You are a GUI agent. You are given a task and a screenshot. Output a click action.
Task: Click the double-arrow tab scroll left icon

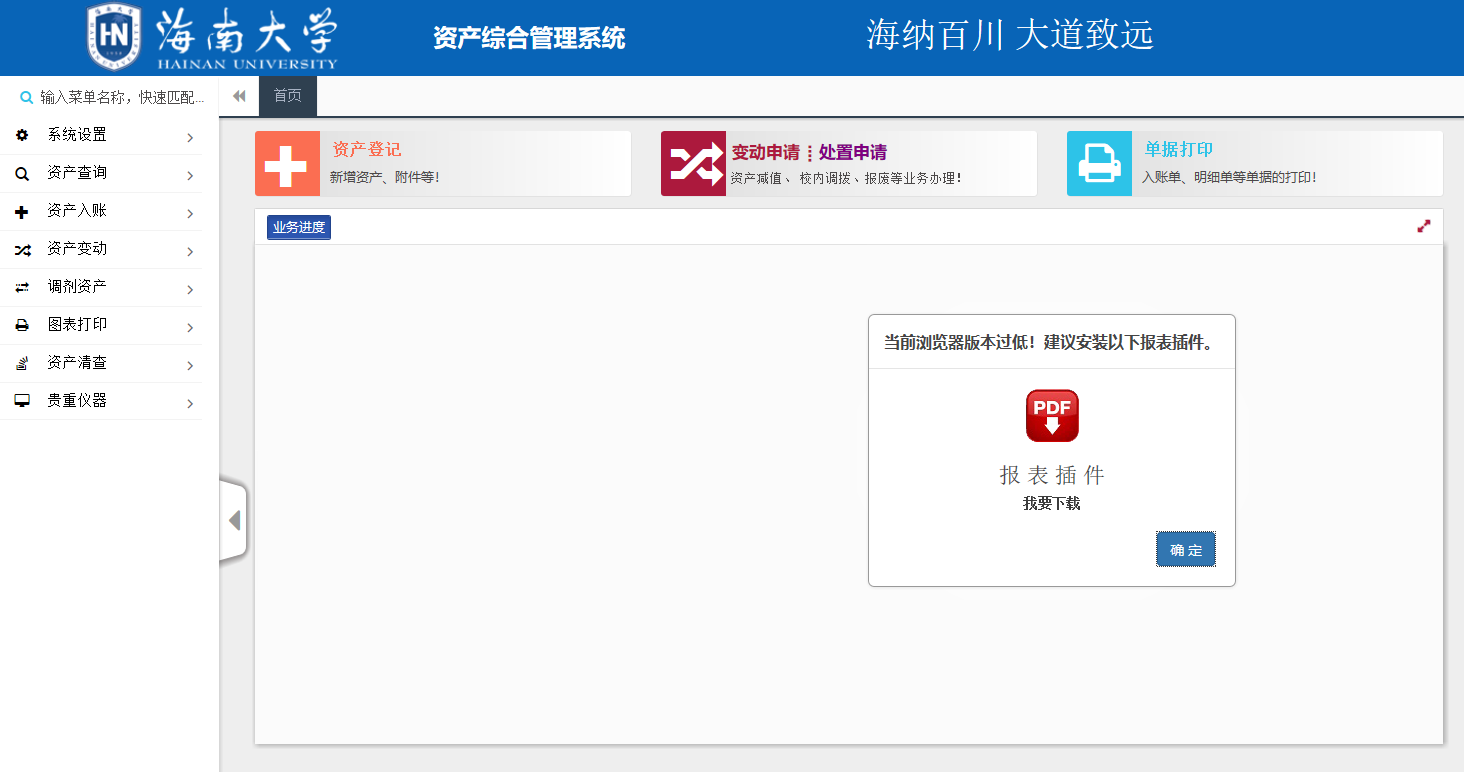[239, 96]
